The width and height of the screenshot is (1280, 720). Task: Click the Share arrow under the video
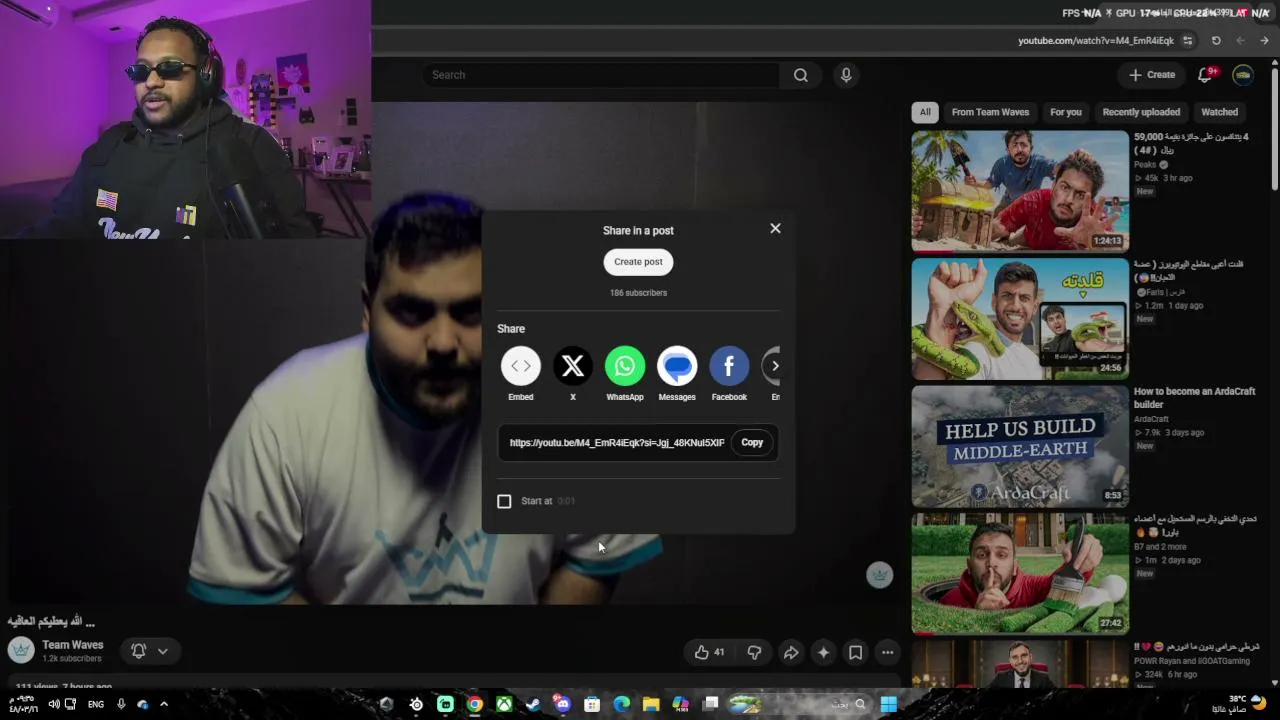[790, 653]
